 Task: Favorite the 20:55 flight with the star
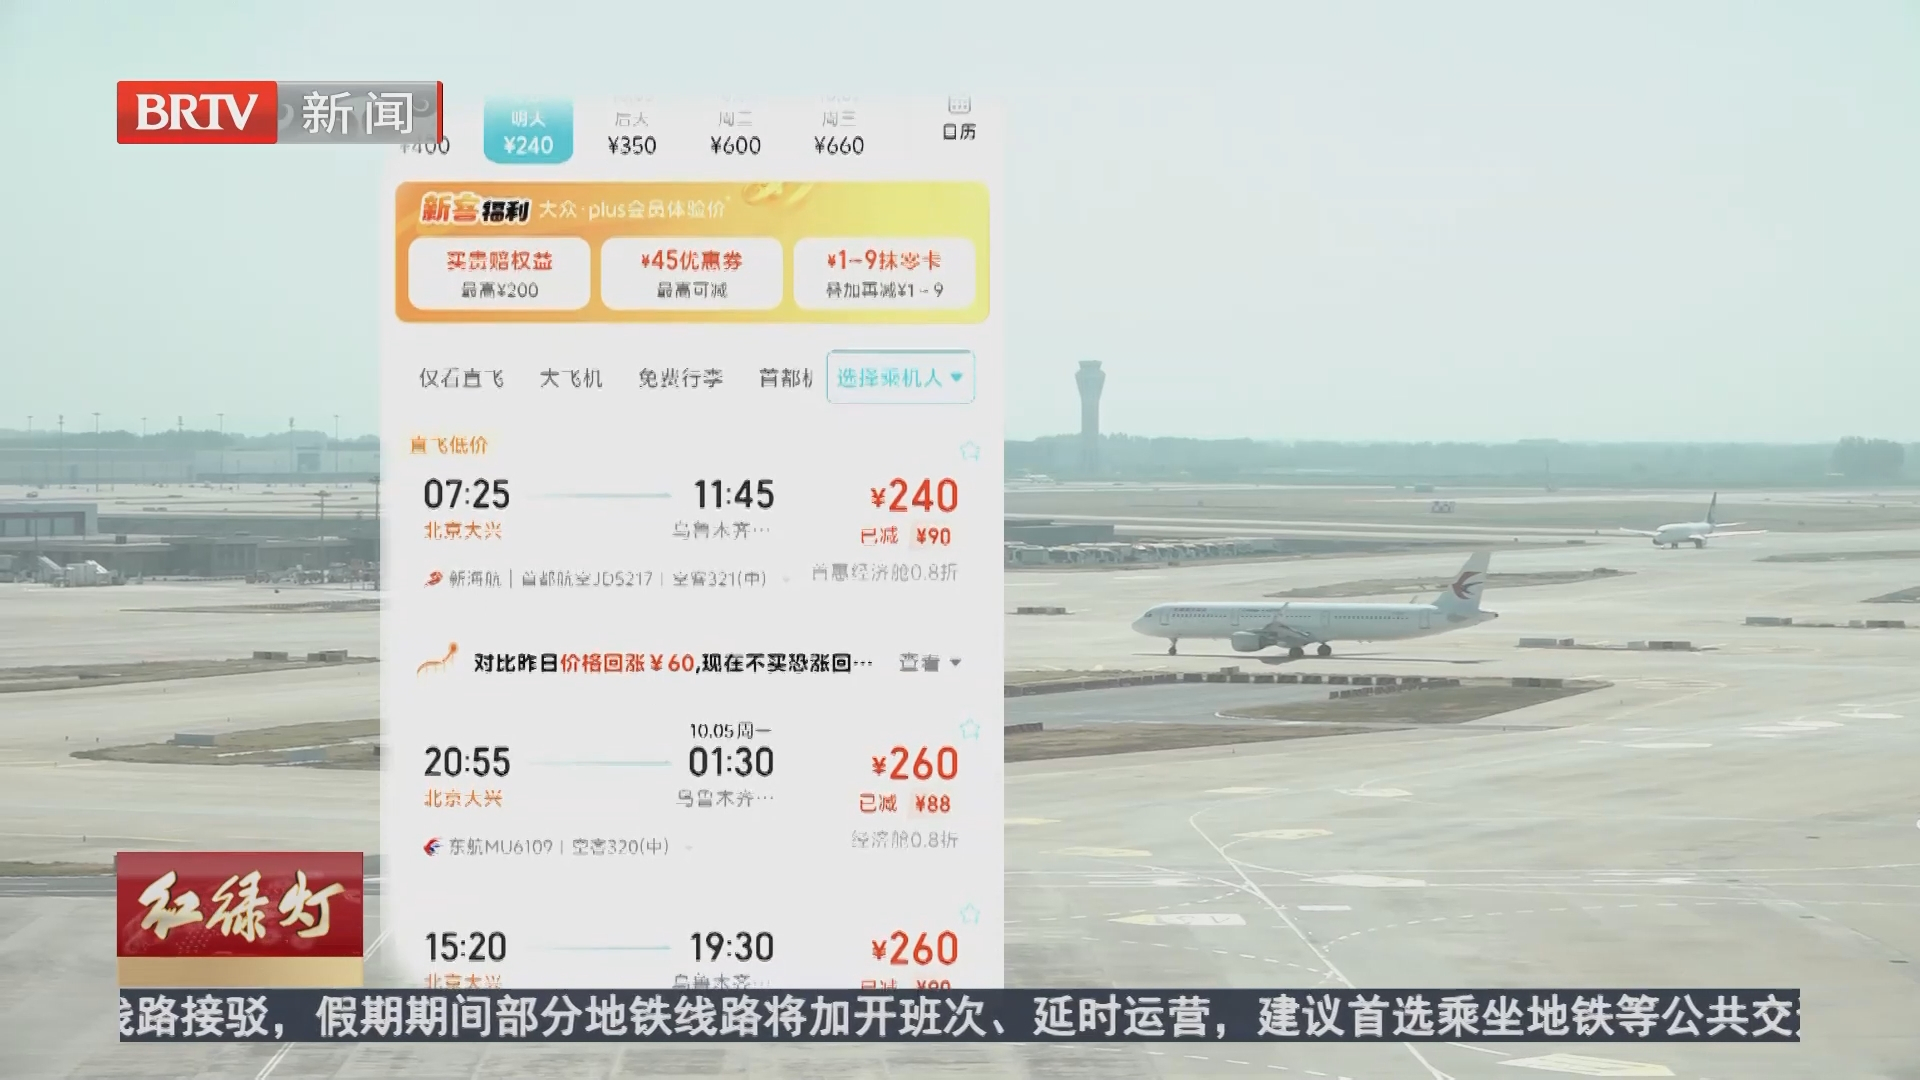pyautogui.click(x=969, y=728)
